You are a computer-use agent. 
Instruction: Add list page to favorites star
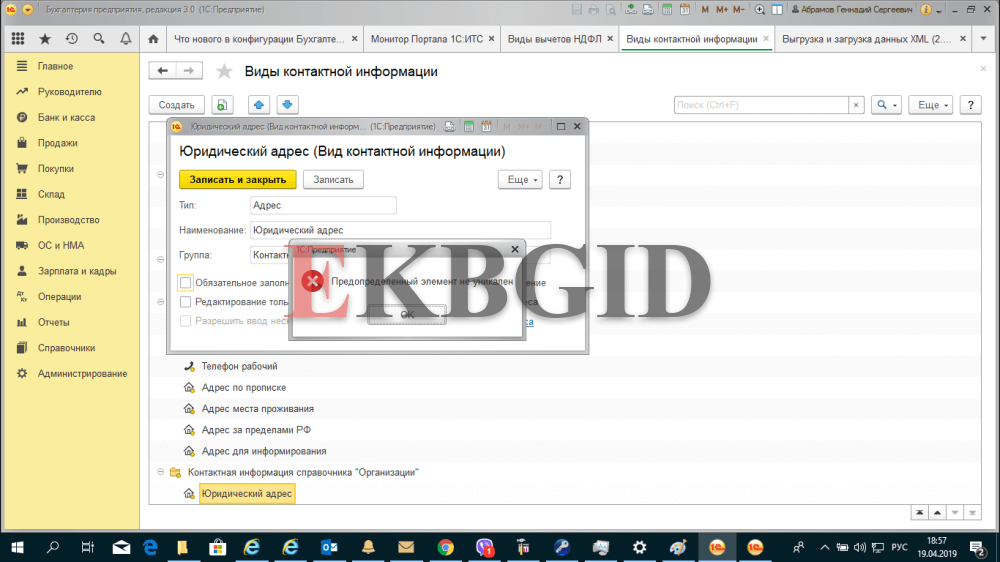pyautogui.click(x=224, y=71)
